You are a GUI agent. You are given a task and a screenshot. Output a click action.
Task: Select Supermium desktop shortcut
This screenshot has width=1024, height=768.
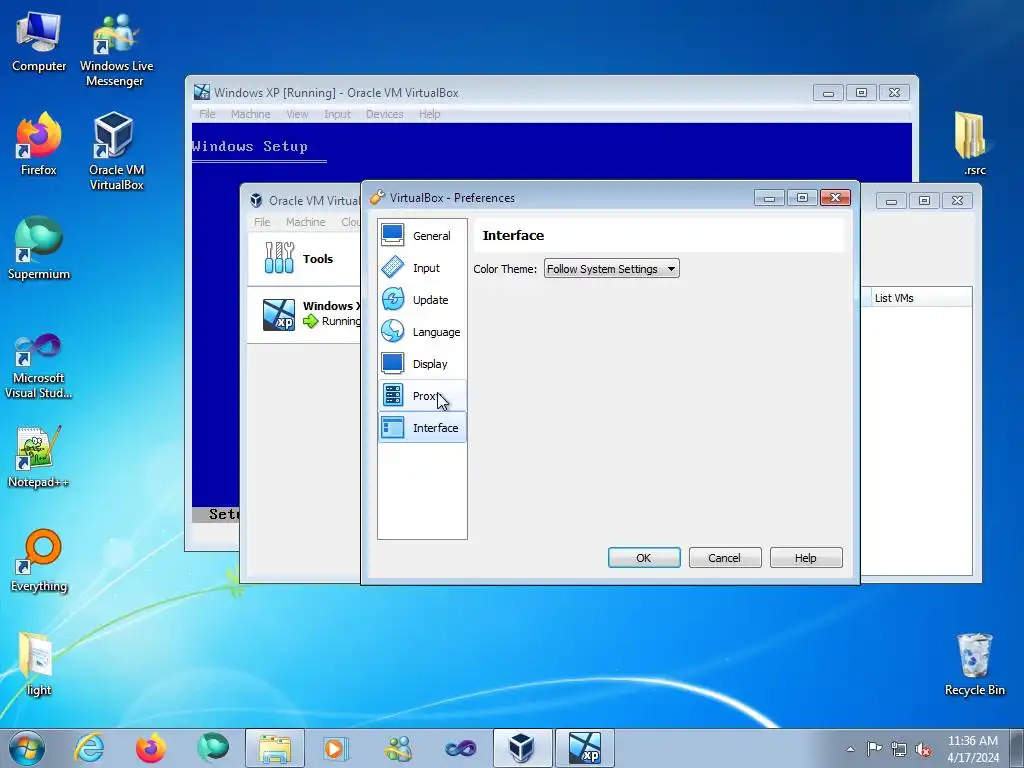39,248
